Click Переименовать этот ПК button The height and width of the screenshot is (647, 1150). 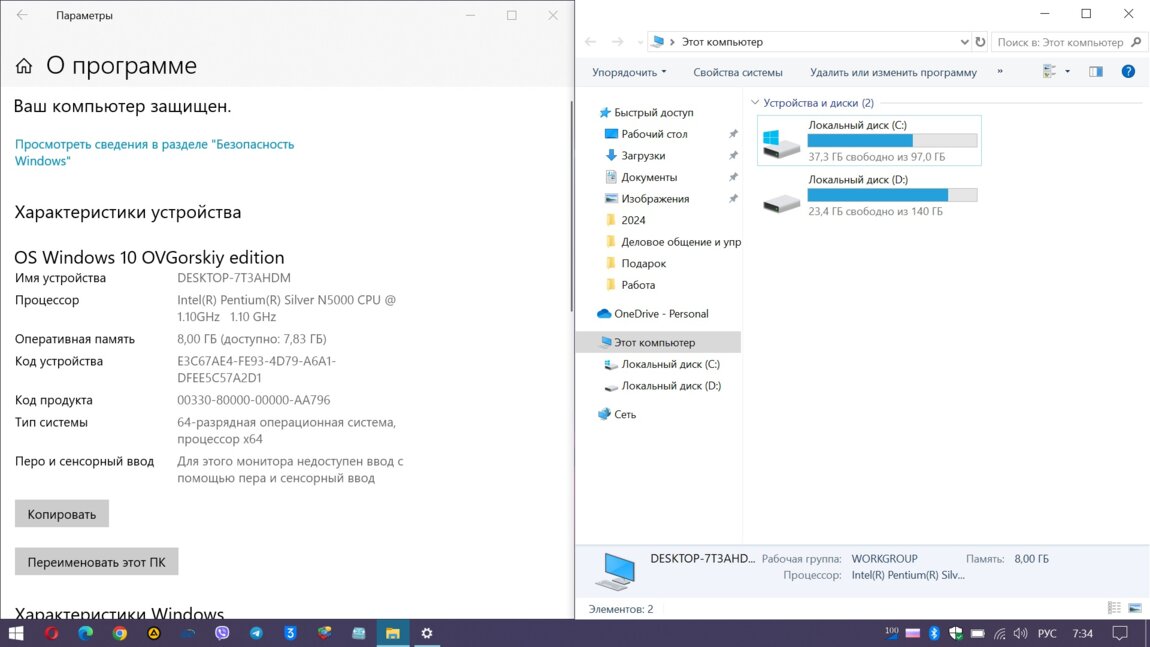[96, 562]
